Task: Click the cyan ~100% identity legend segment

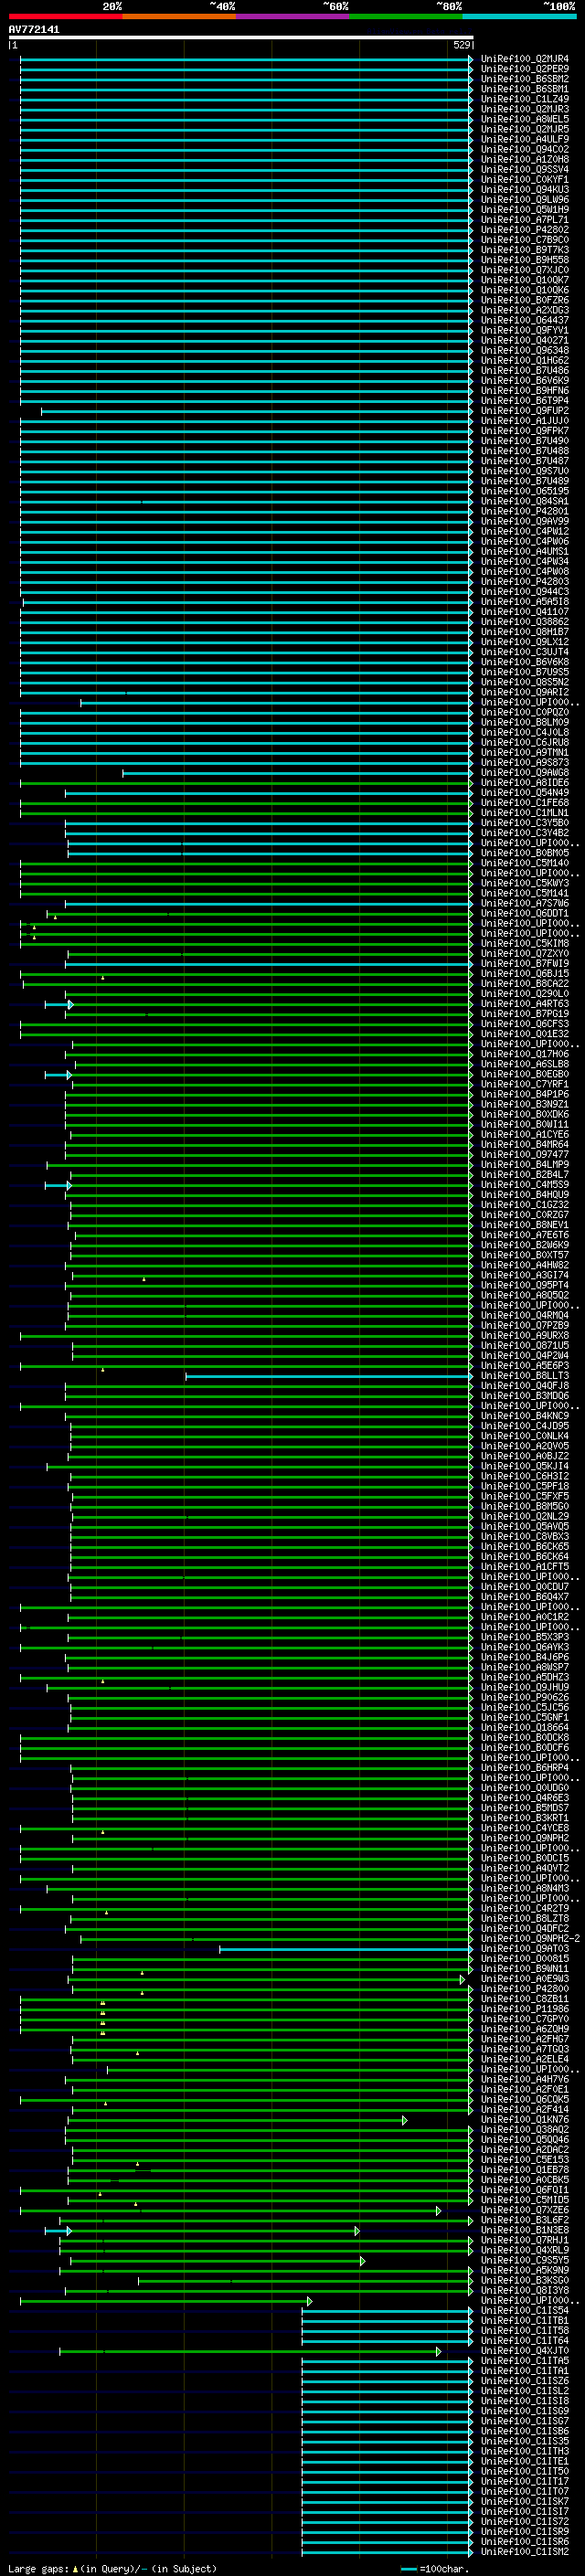Action: (520, 16)
